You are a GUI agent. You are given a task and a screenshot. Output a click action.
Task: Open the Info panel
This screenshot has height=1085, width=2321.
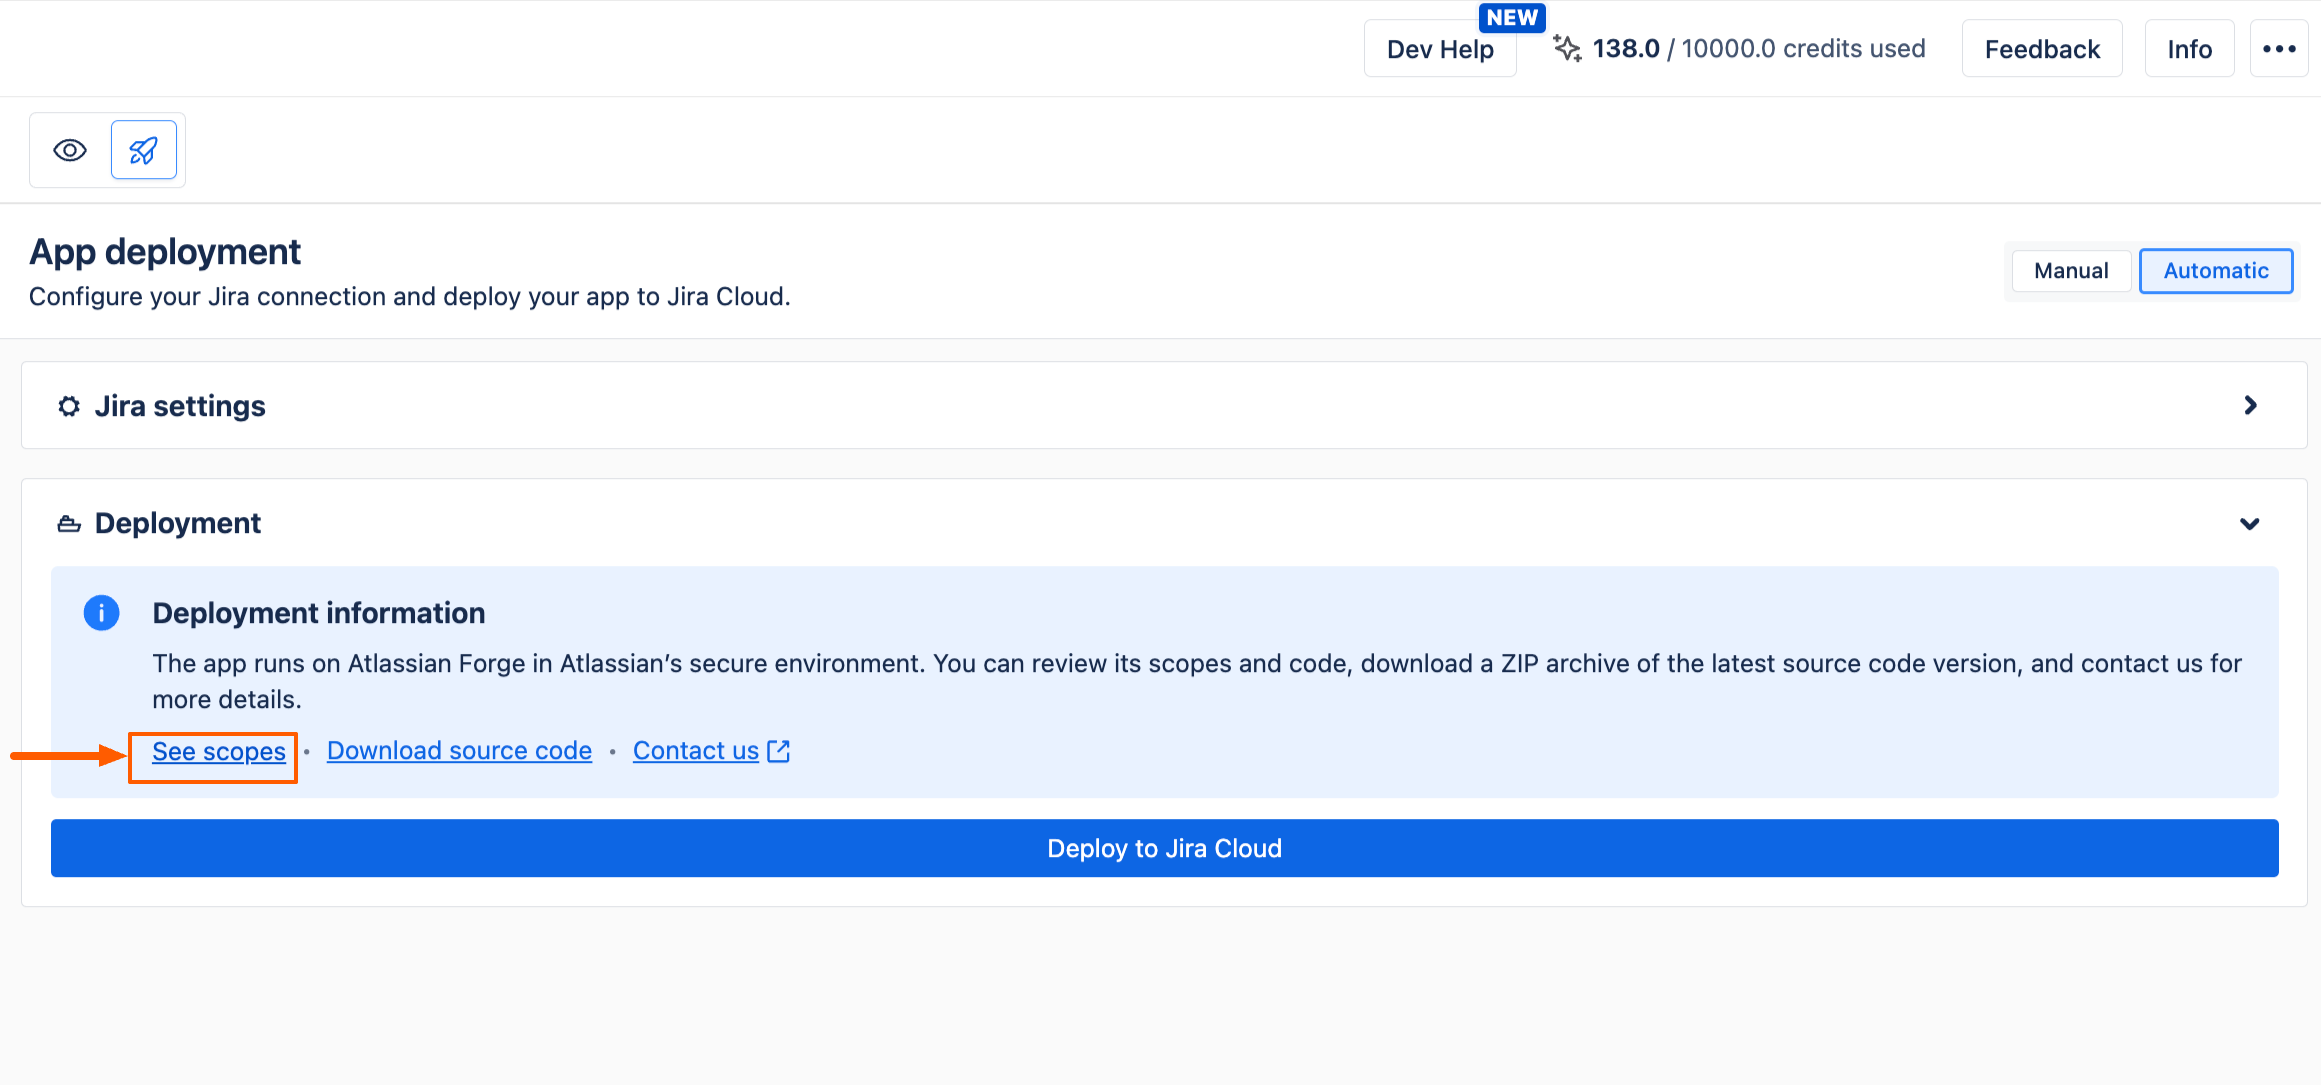click(x=2190, y=49)
